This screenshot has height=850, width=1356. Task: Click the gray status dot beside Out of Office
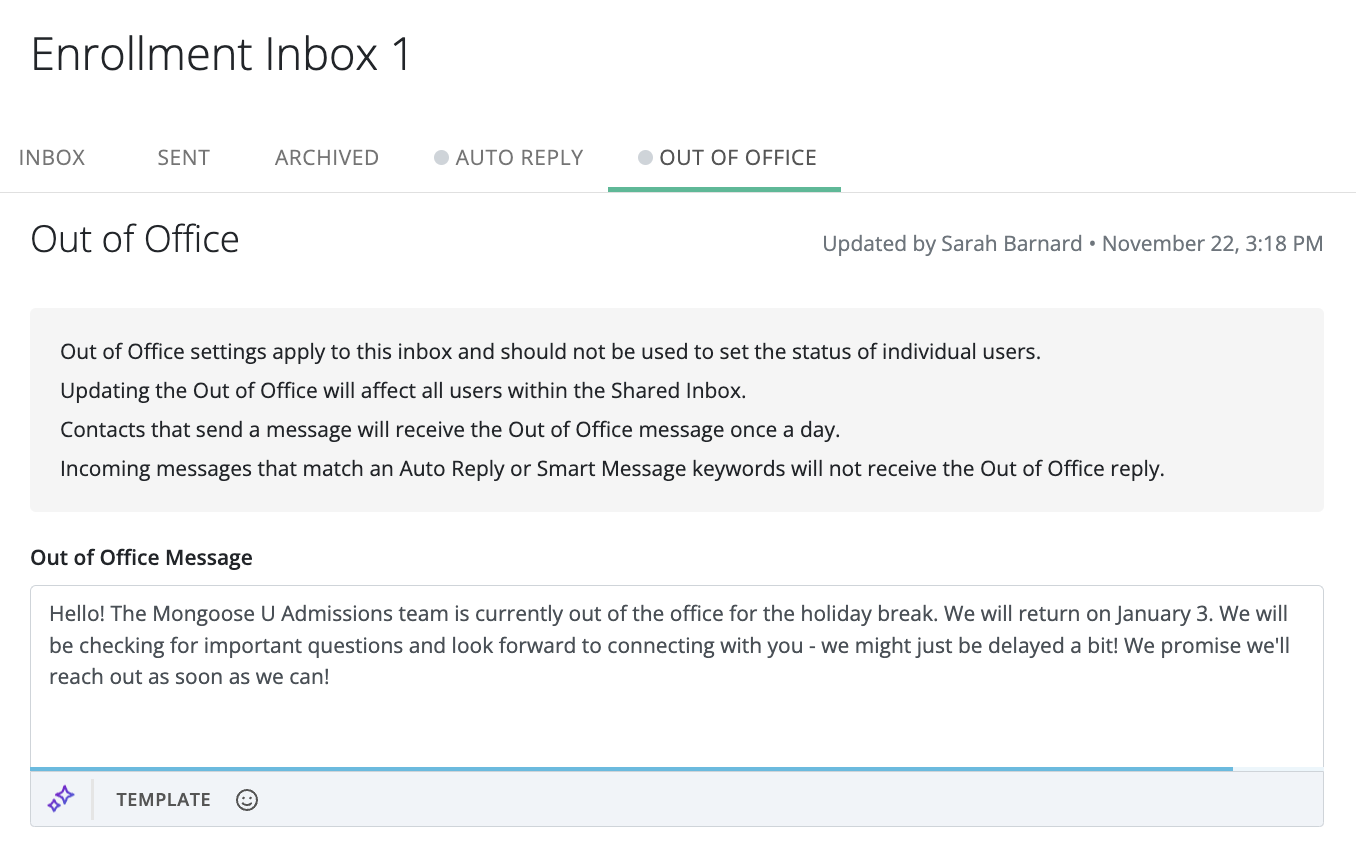click(x=645, y=158)
